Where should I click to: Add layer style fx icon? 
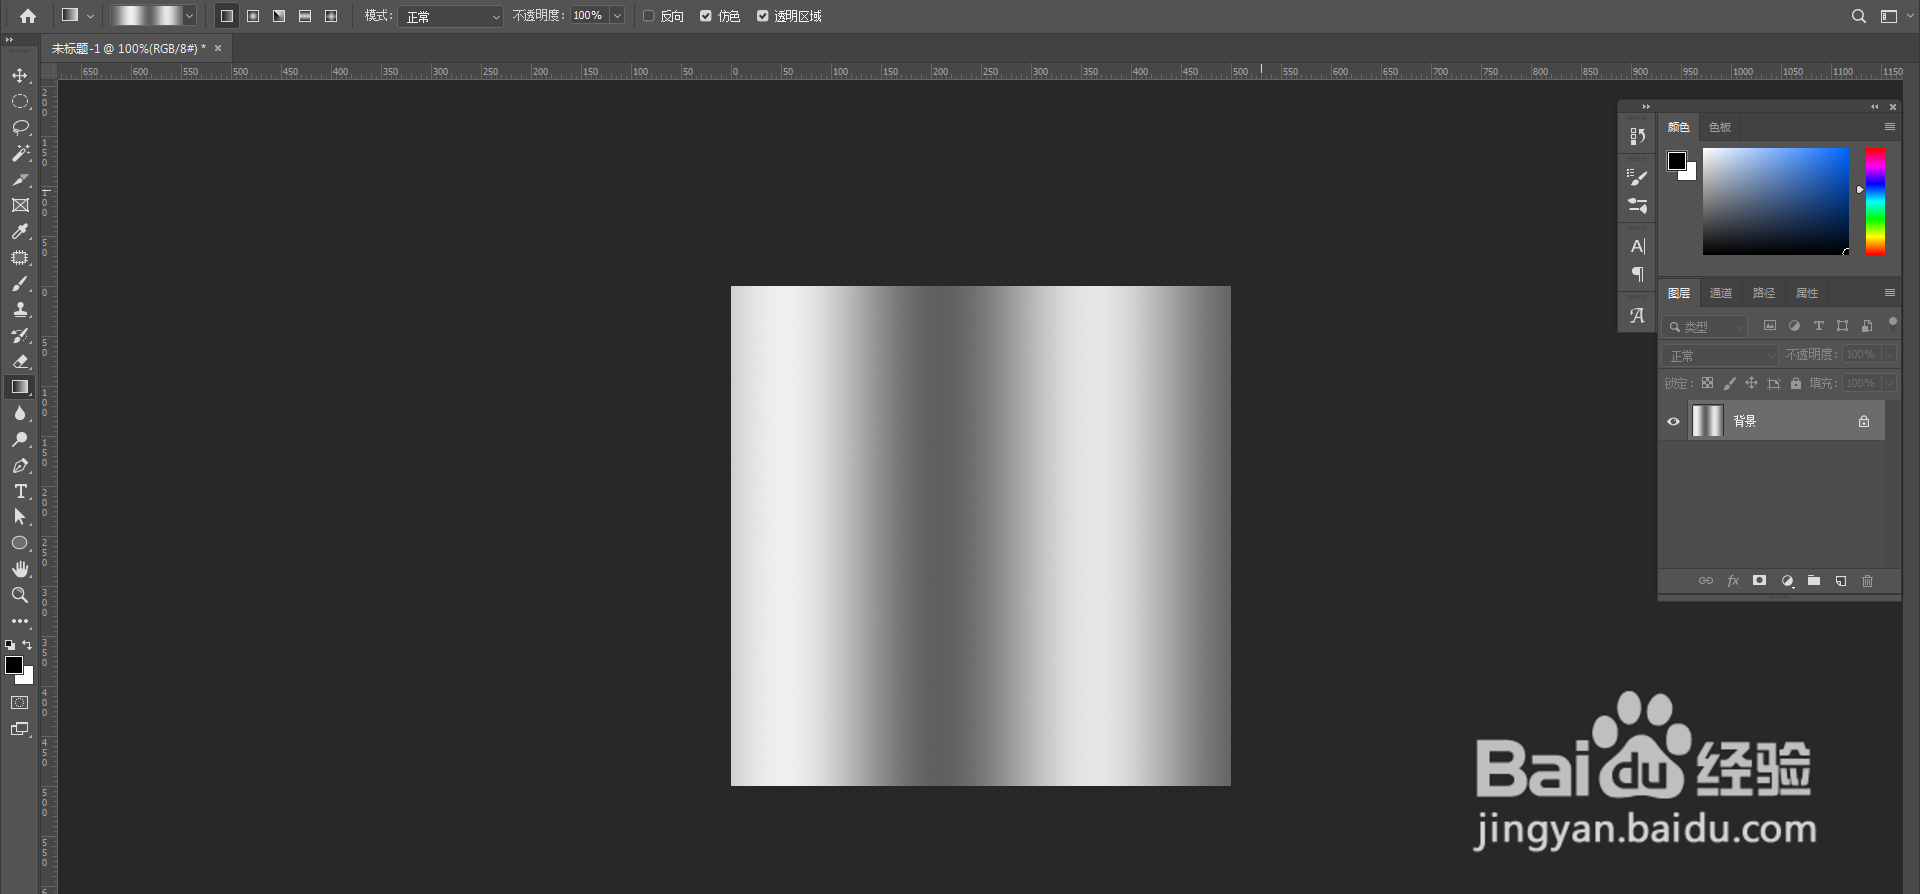pyautogui.click(x=1733, y=581)
